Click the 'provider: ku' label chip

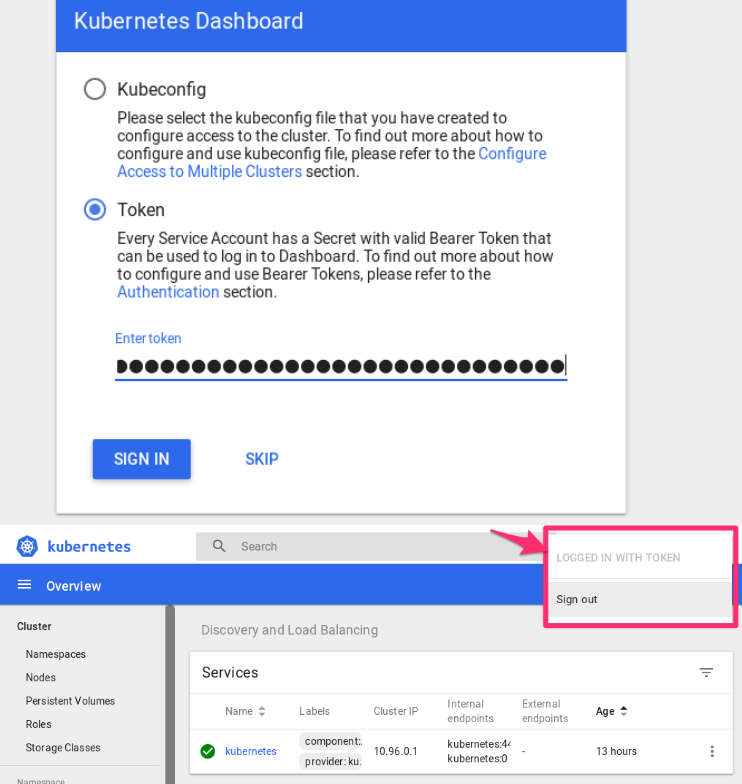click(x=330, y=762)
